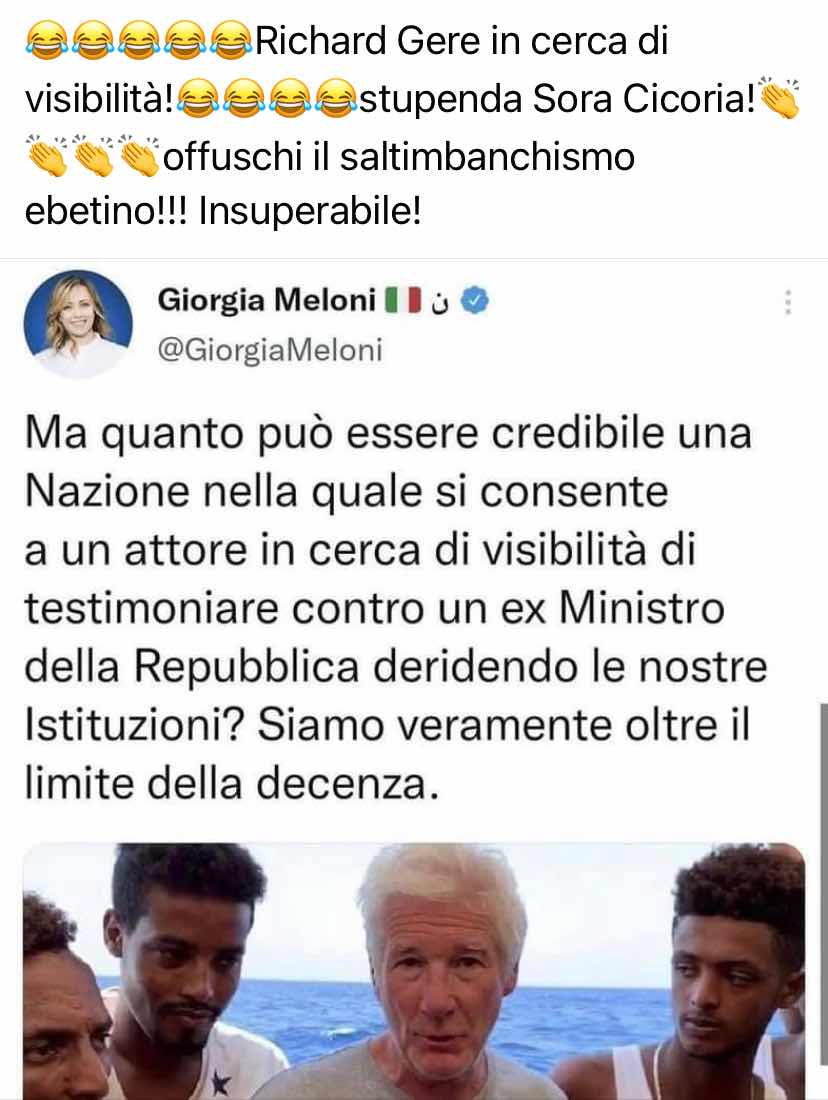Click the Giorgia Meloni display name

[267, 300]
